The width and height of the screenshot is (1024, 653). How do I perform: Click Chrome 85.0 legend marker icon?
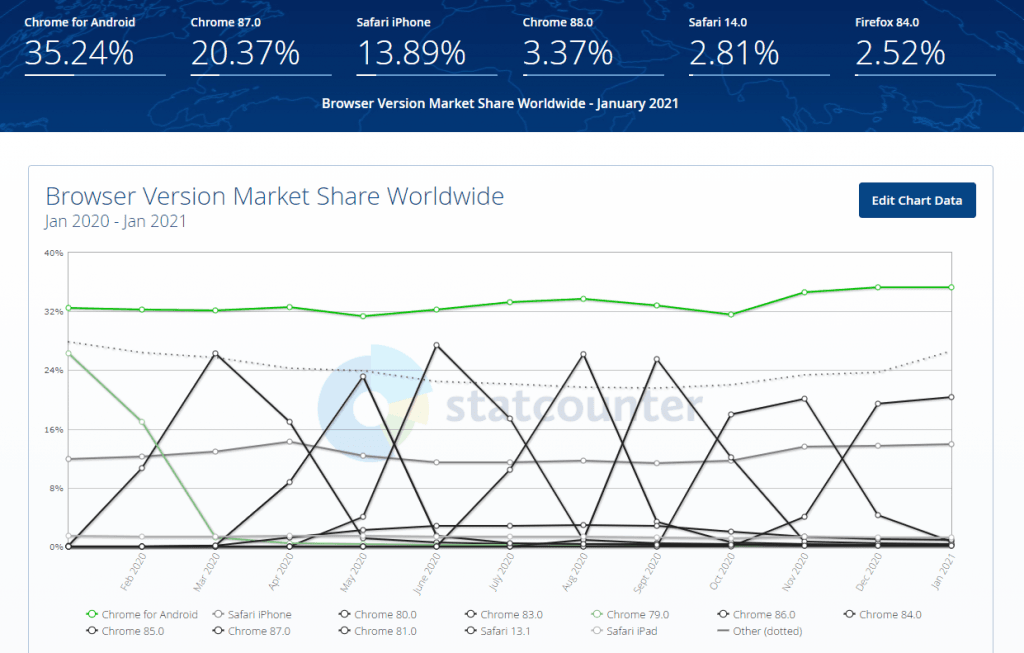click(x=92, y=631)
